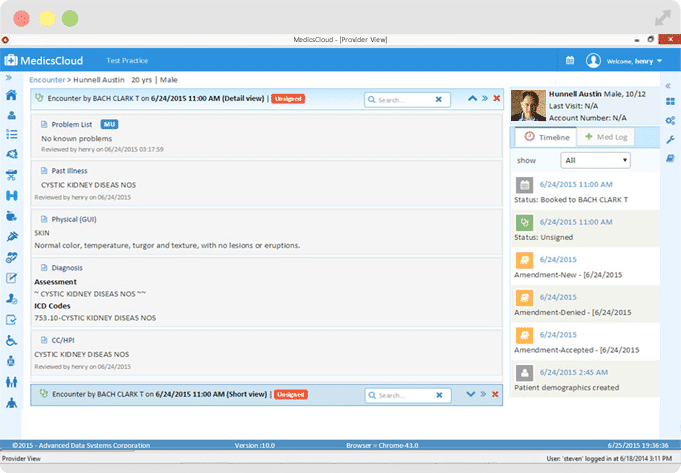Screen dimensions: 681x473
Task: Open the book icon in right sidebar
Action: click(671, 159)
